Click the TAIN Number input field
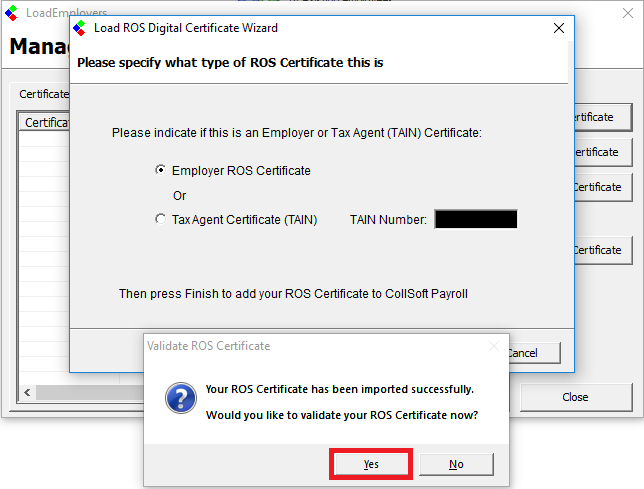Image resolution: width=644 pixels, height=489 pixels. click(x=476, y=220)
